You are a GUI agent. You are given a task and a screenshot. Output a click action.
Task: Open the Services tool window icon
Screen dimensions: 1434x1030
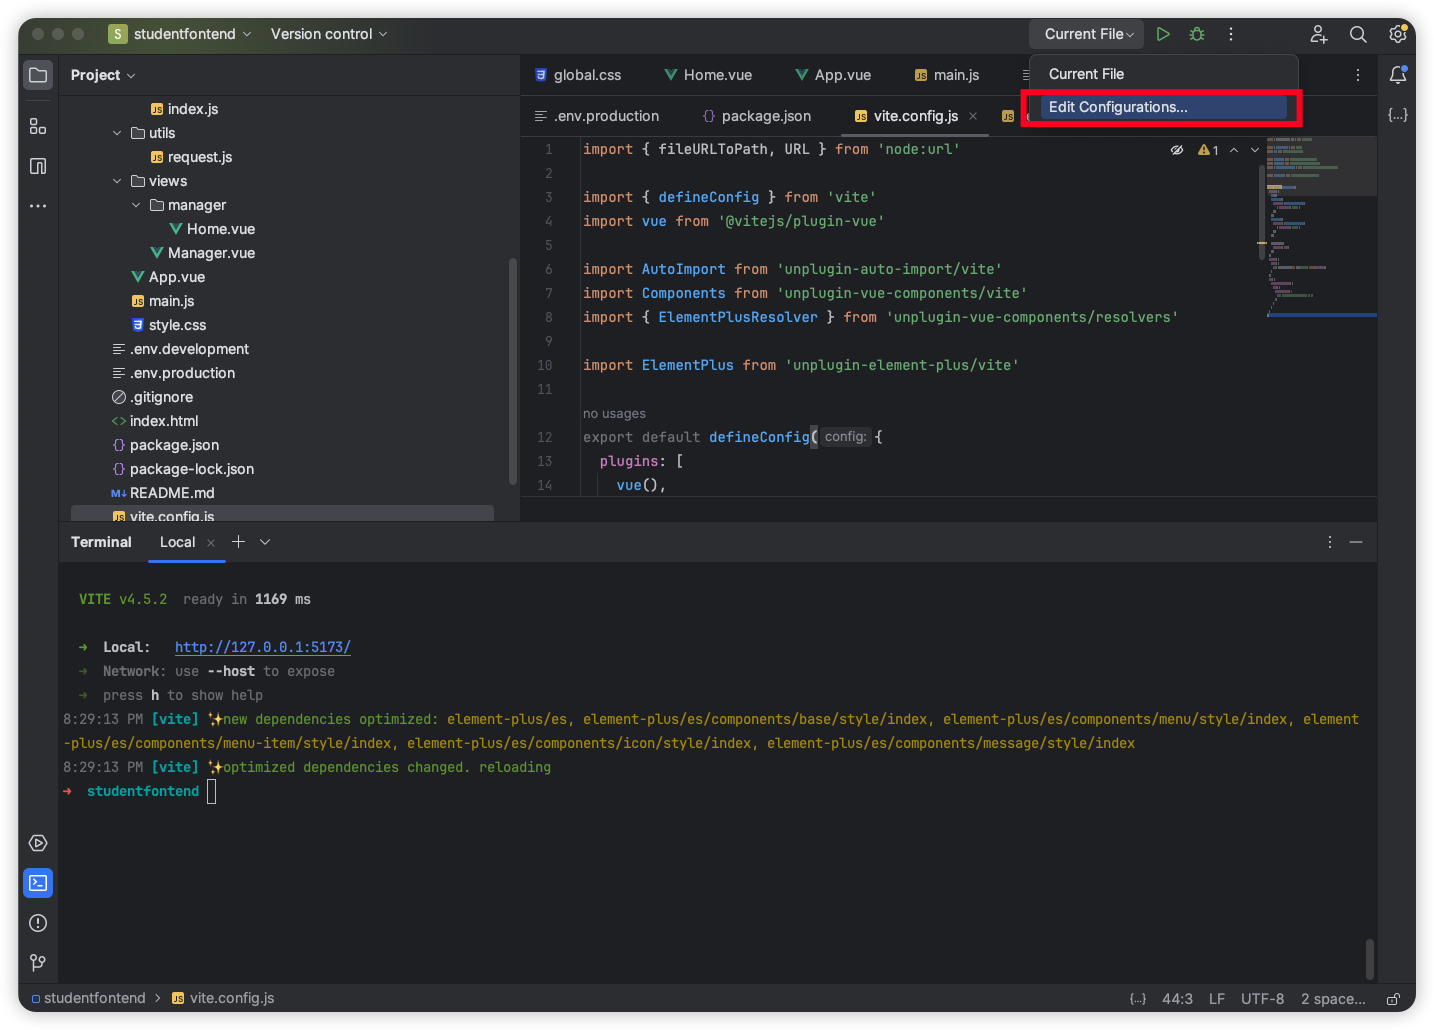(38, 843)
